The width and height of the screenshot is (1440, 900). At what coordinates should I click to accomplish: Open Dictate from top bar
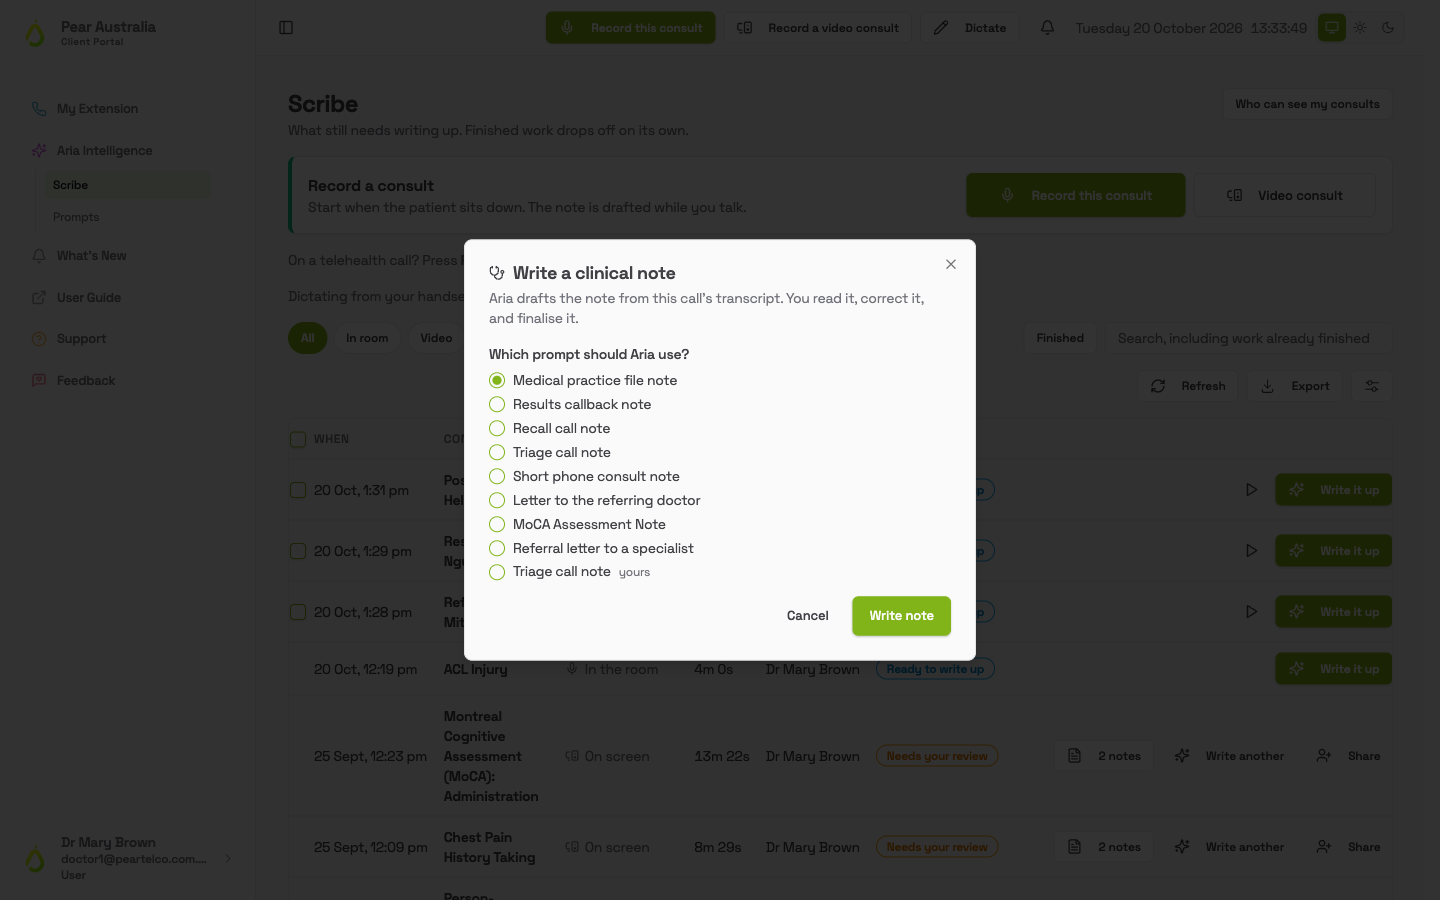pos(970,28)
